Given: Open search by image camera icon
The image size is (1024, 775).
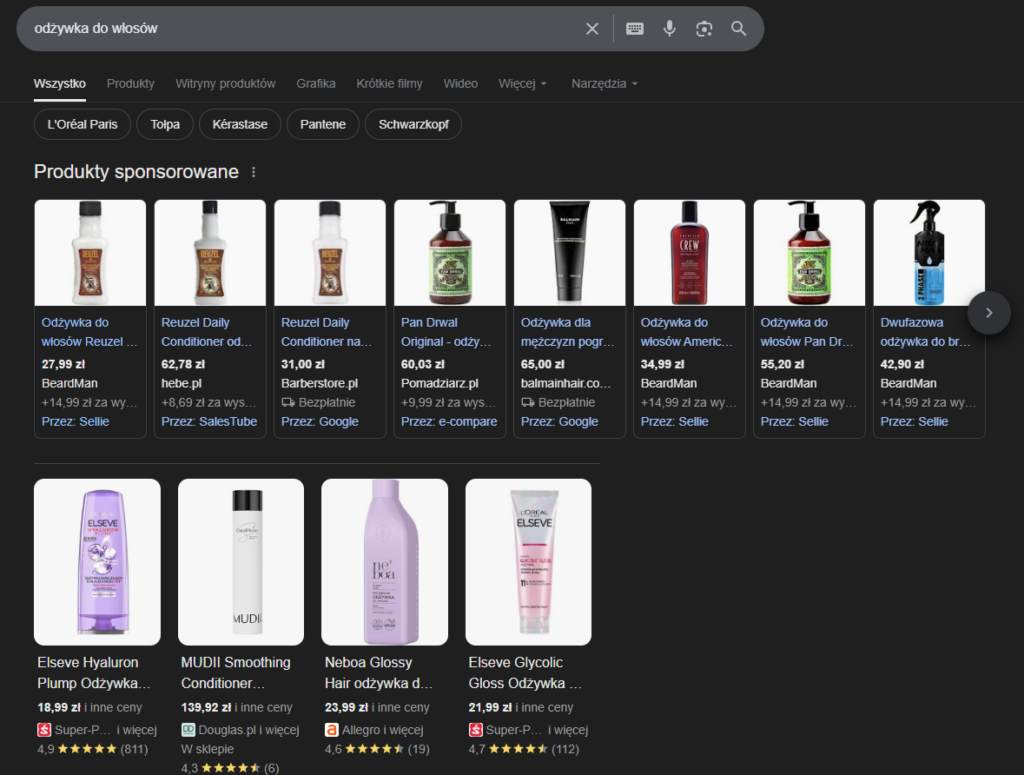Looking at the screenshot, I should point(704,29).
